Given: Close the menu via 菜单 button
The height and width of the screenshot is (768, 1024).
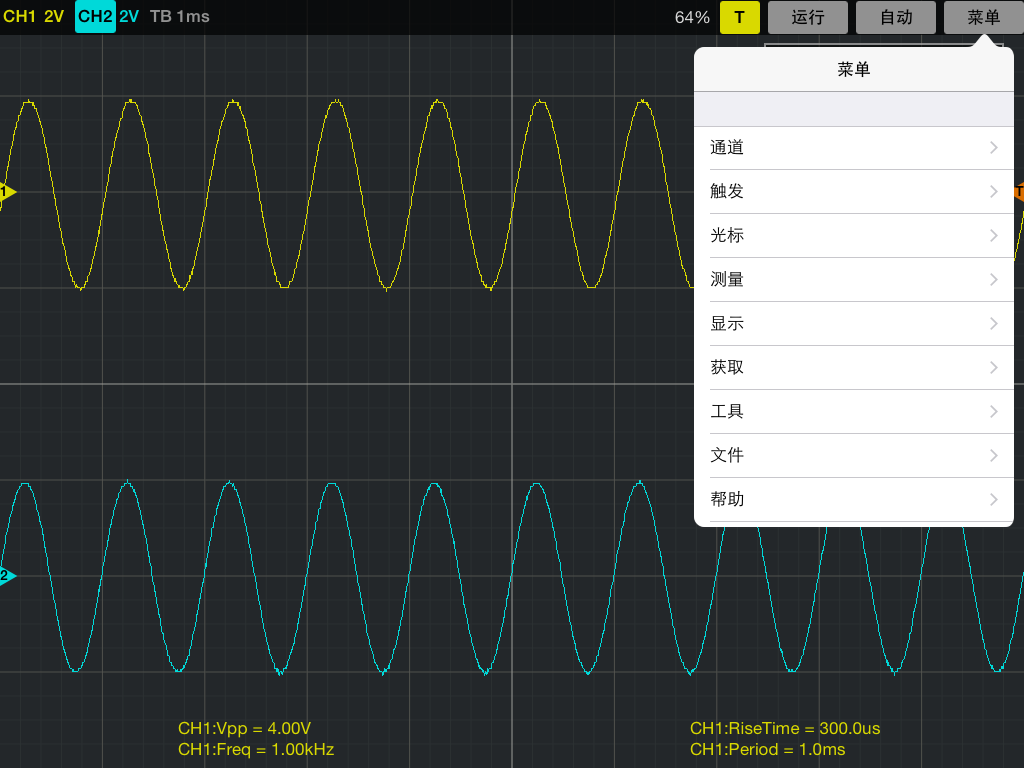Looking at the screenshot, I should (983, 17).
